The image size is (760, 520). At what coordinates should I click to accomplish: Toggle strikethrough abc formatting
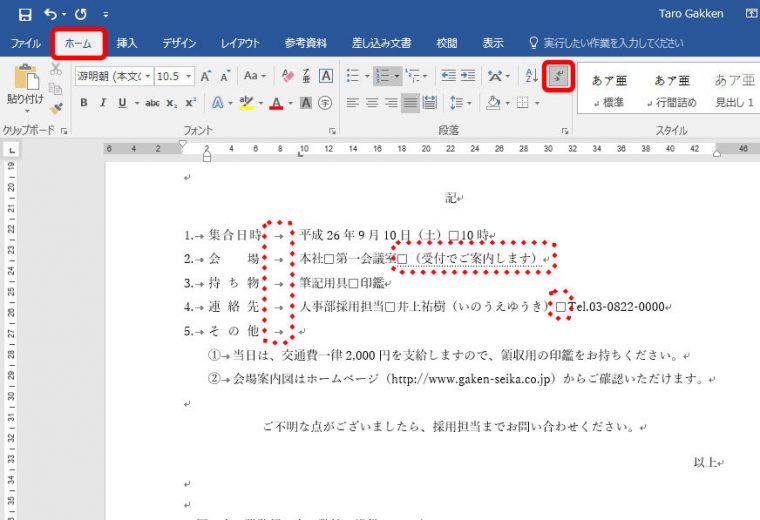click(152, 103)
